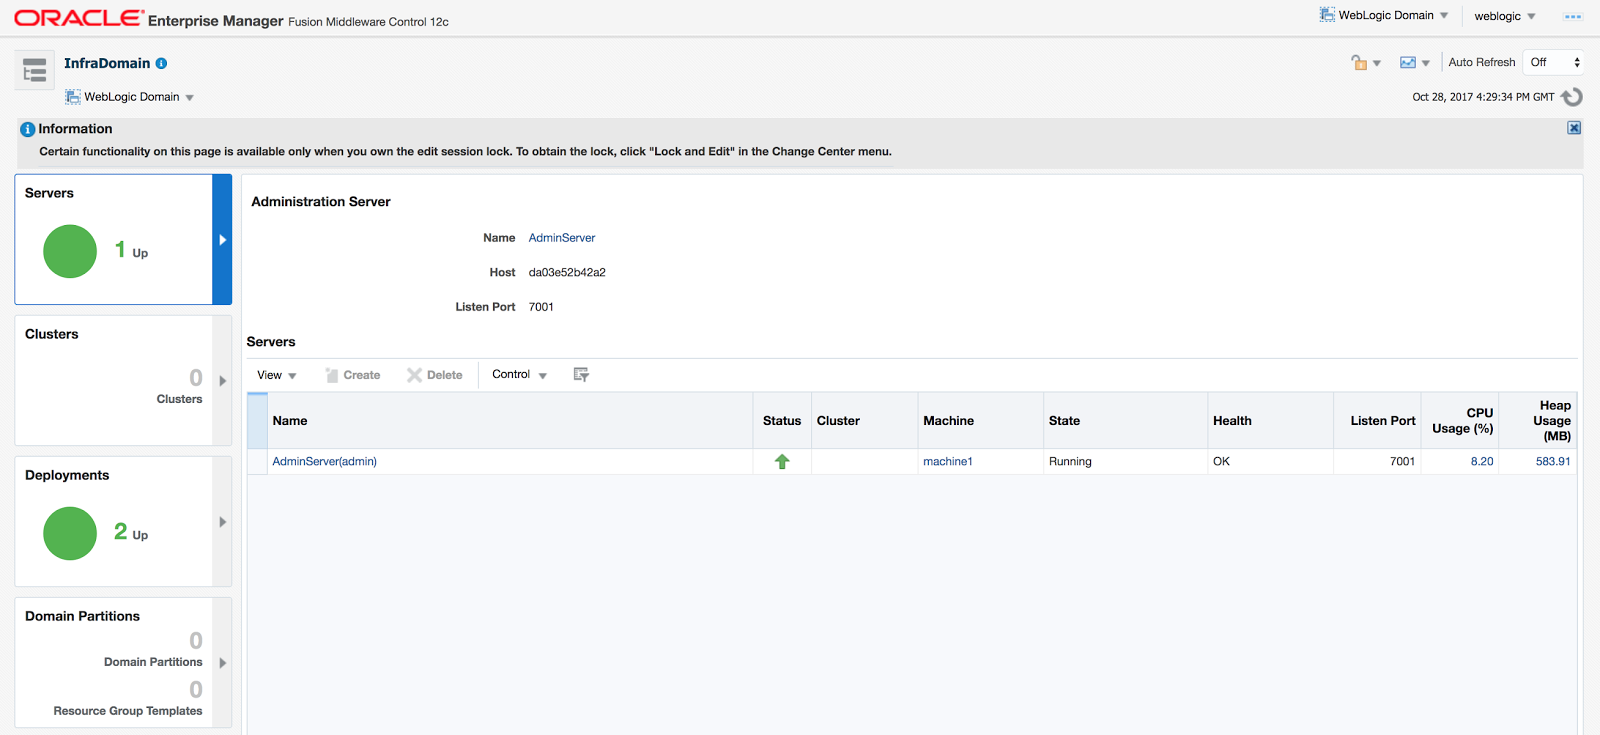1600x735 pixels.
Task: Open the Control menu in Servers toolbar
Action: click(x=519, y=375)
